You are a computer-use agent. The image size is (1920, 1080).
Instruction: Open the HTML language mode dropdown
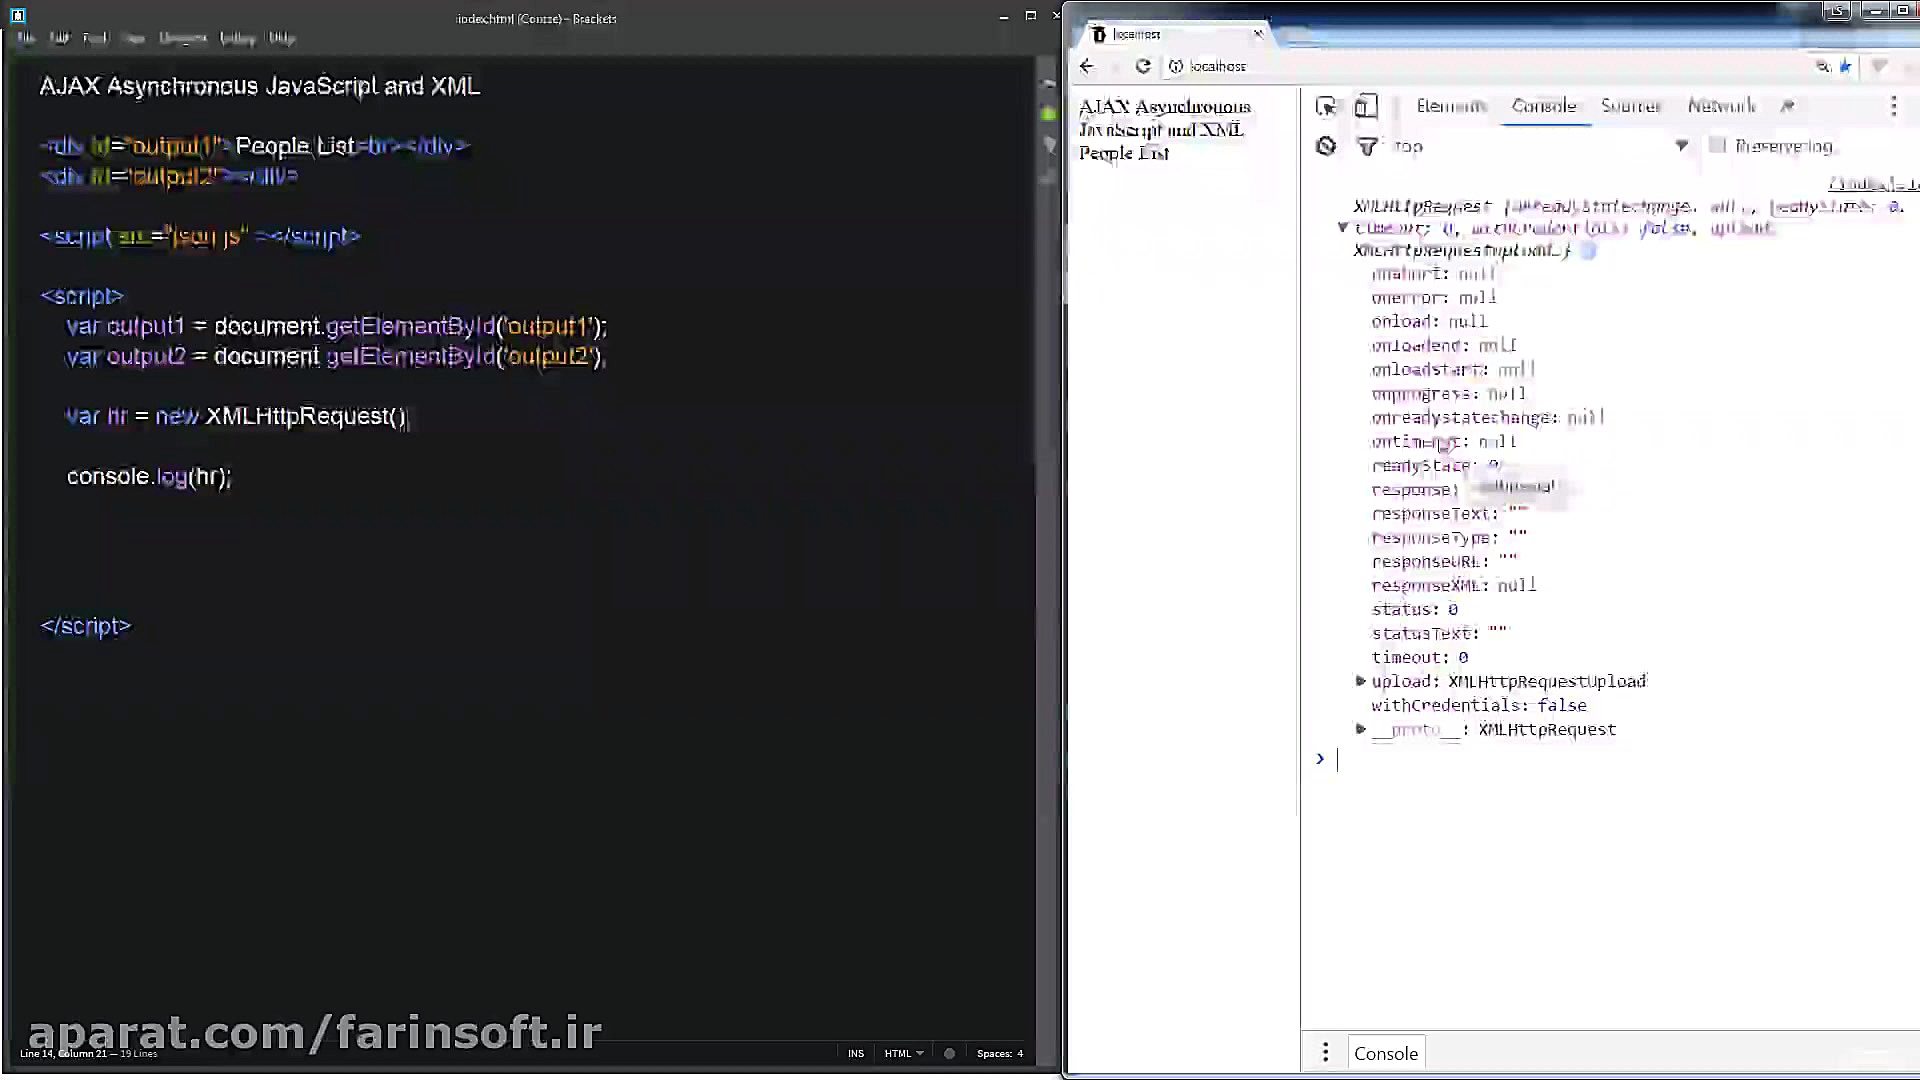tap(903, 1053)
